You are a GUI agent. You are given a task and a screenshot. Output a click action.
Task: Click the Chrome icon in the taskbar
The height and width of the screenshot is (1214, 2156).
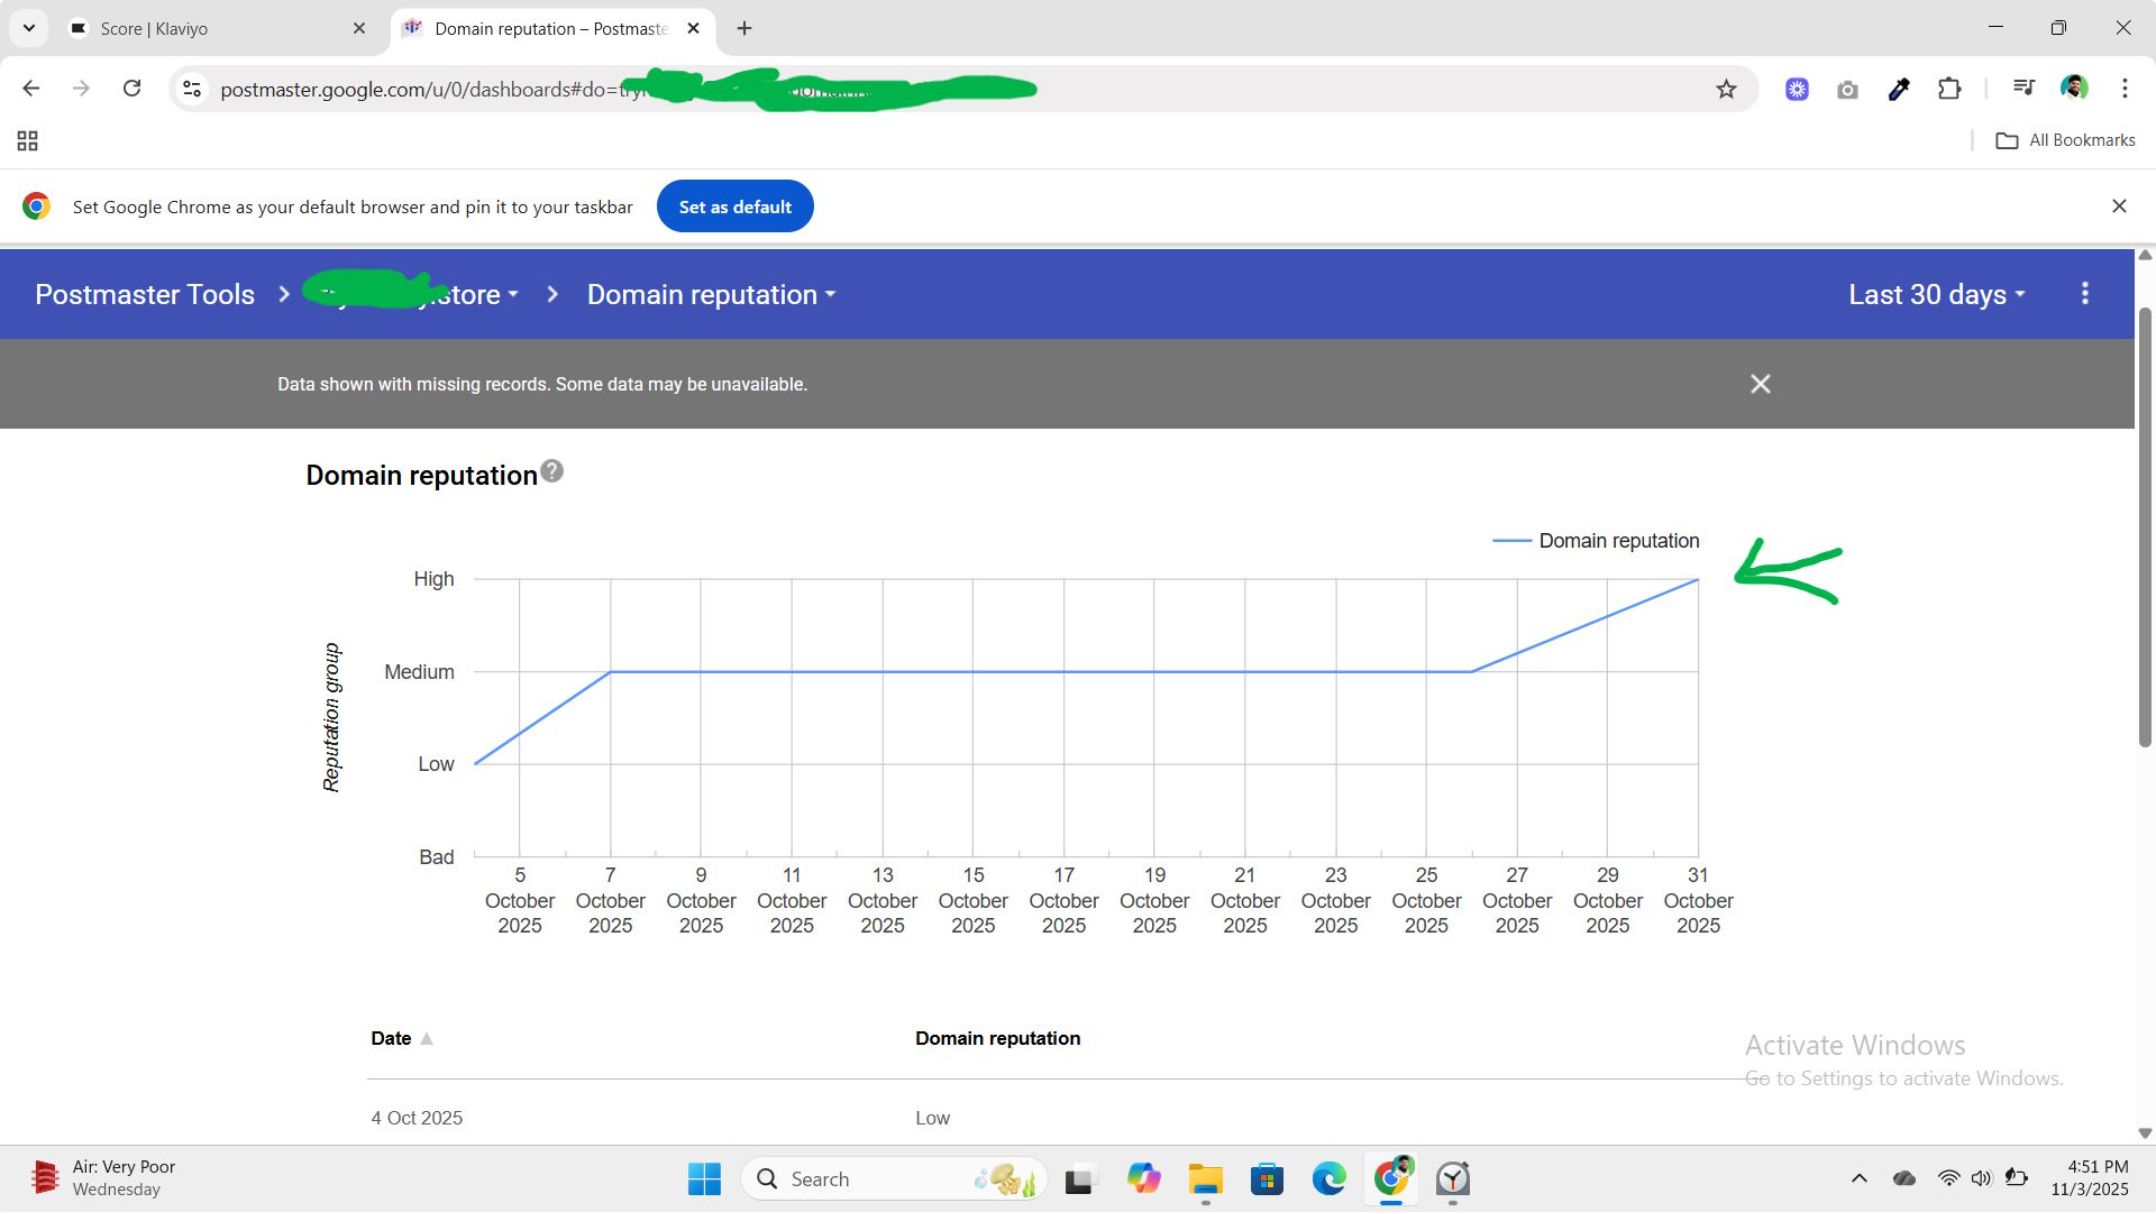[1392, 1178]
